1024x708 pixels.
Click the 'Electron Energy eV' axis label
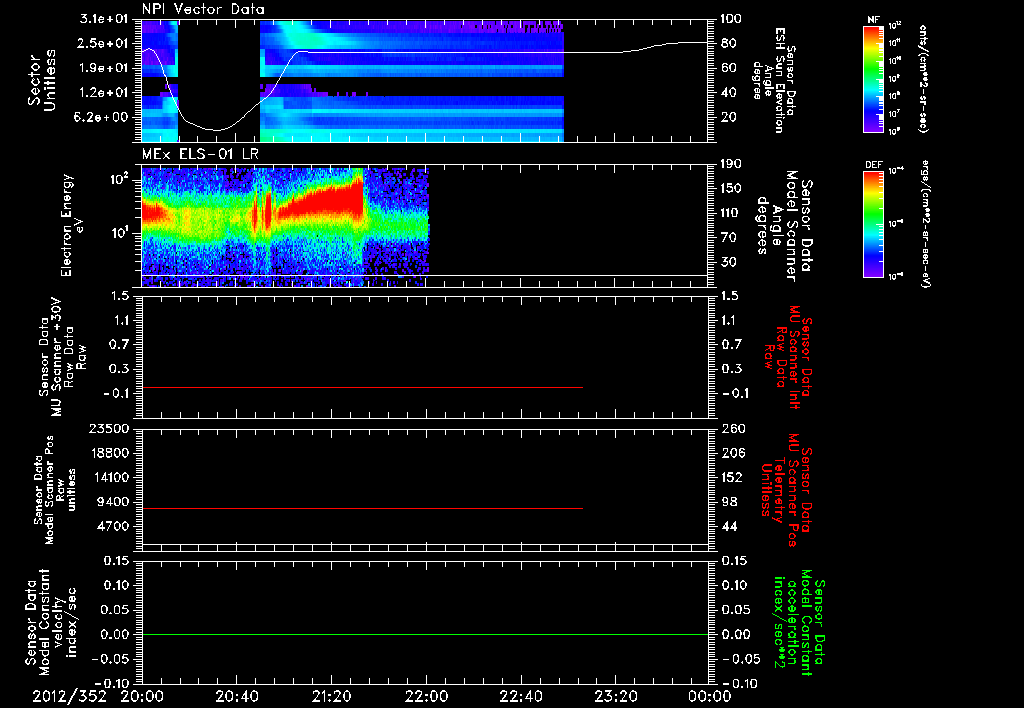click(x=72, y=225)
